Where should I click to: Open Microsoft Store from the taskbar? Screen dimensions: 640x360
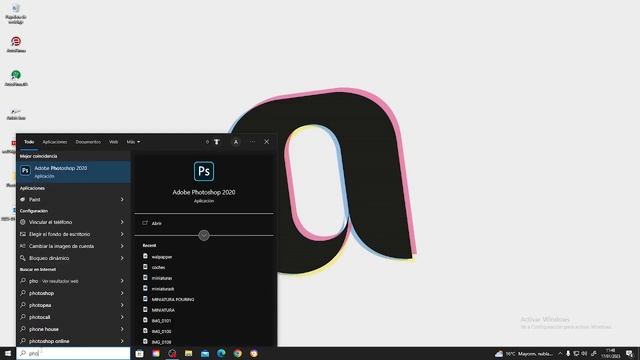point(140,353)
